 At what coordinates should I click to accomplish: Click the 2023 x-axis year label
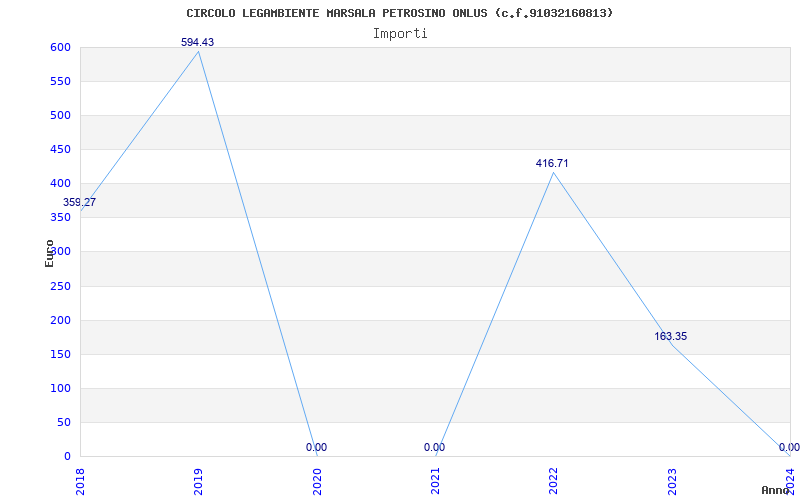(x=672, y=480)
